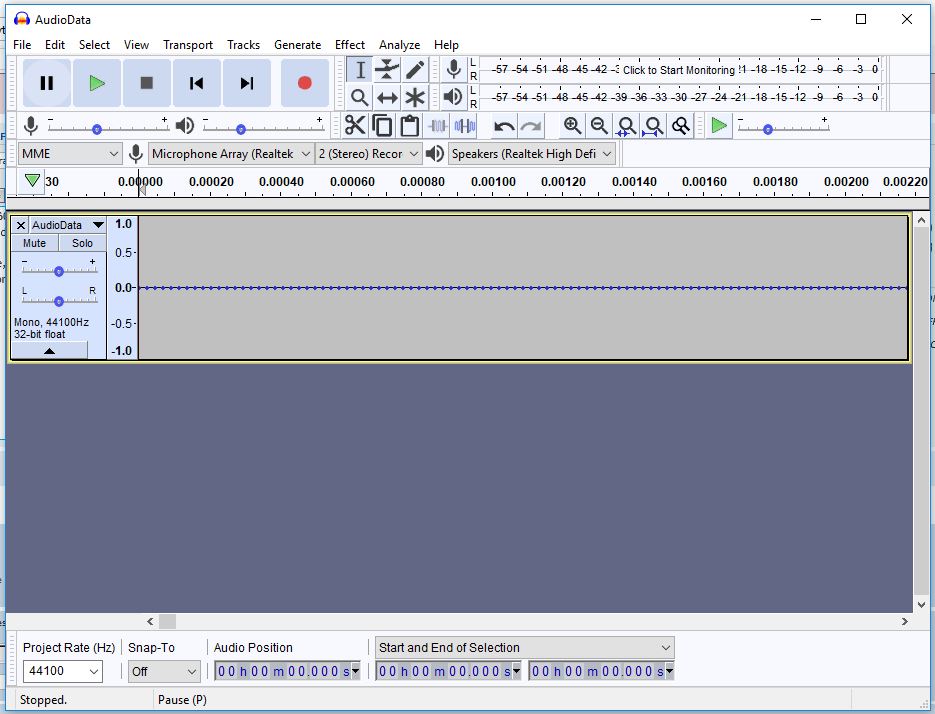Screen dimensions: 935x714
Task: Toggle the Pause button
Action: (x=47, y=83)
